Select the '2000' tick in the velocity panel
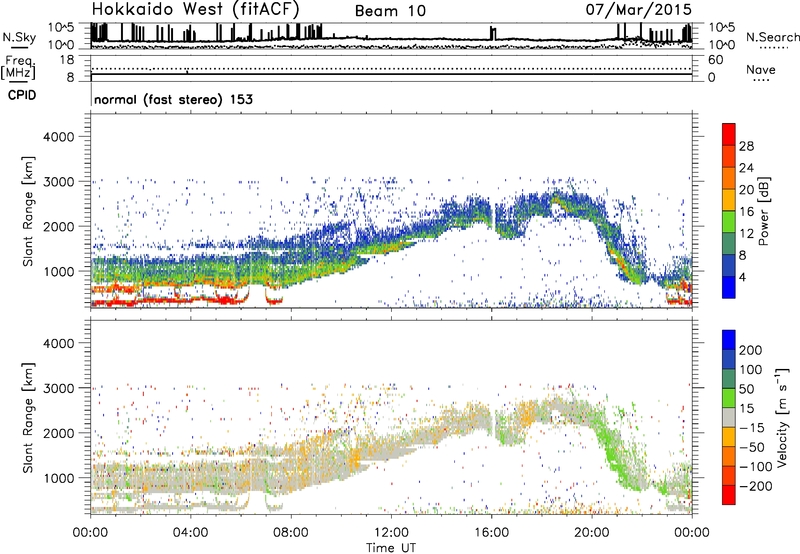This screenshot has width=800, height=554. 58,433
